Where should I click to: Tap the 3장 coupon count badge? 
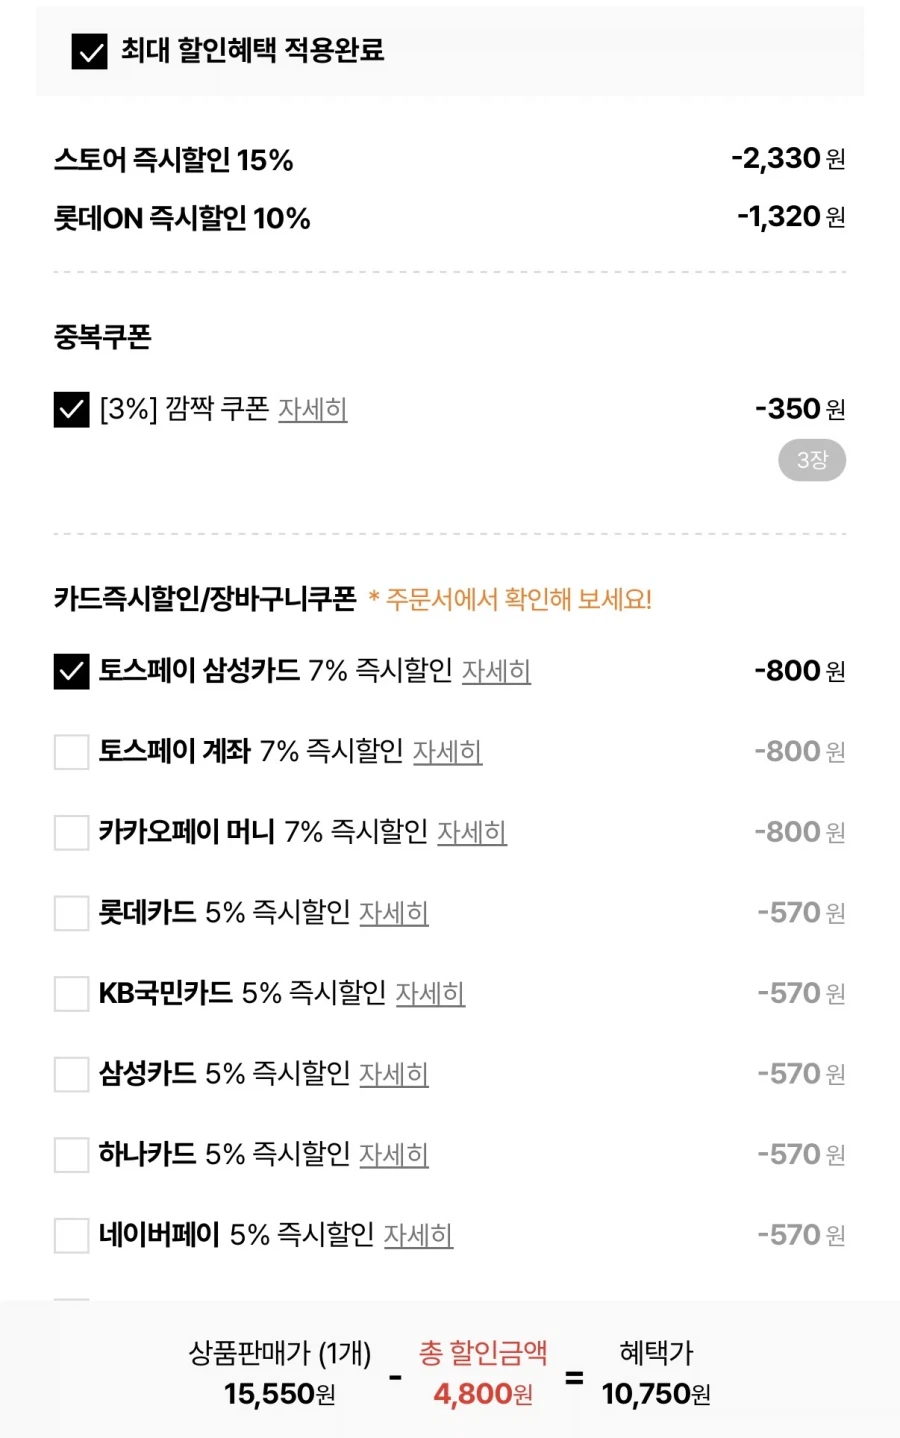point(812,460)
